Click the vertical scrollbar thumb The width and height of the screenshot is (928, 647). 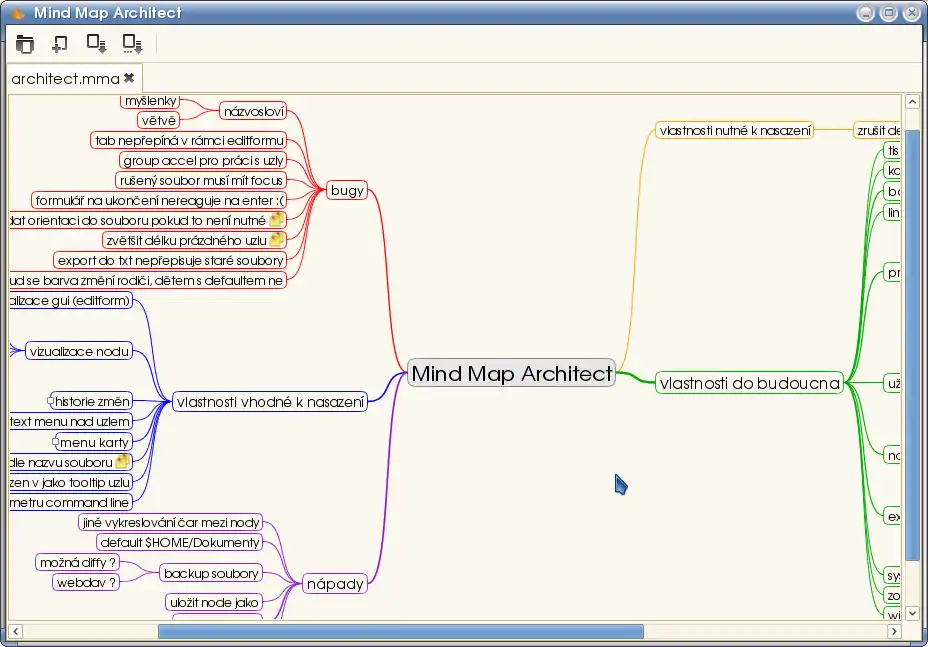pyautogui.click(x=912, y=345)
